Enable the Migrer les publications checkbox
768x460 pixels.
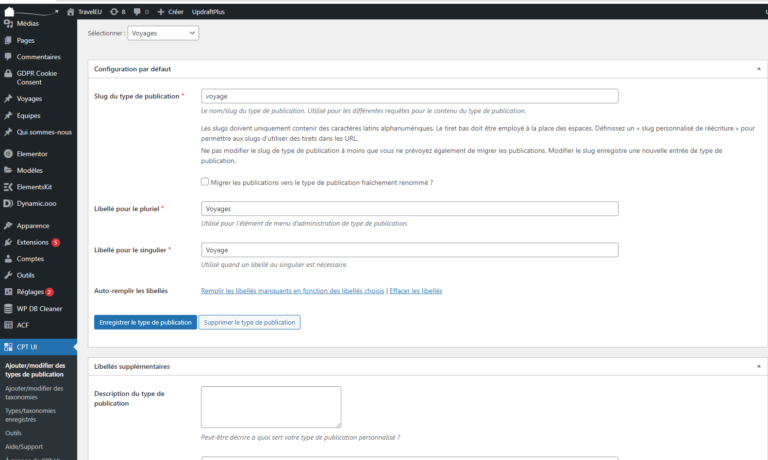pos(205,182)
